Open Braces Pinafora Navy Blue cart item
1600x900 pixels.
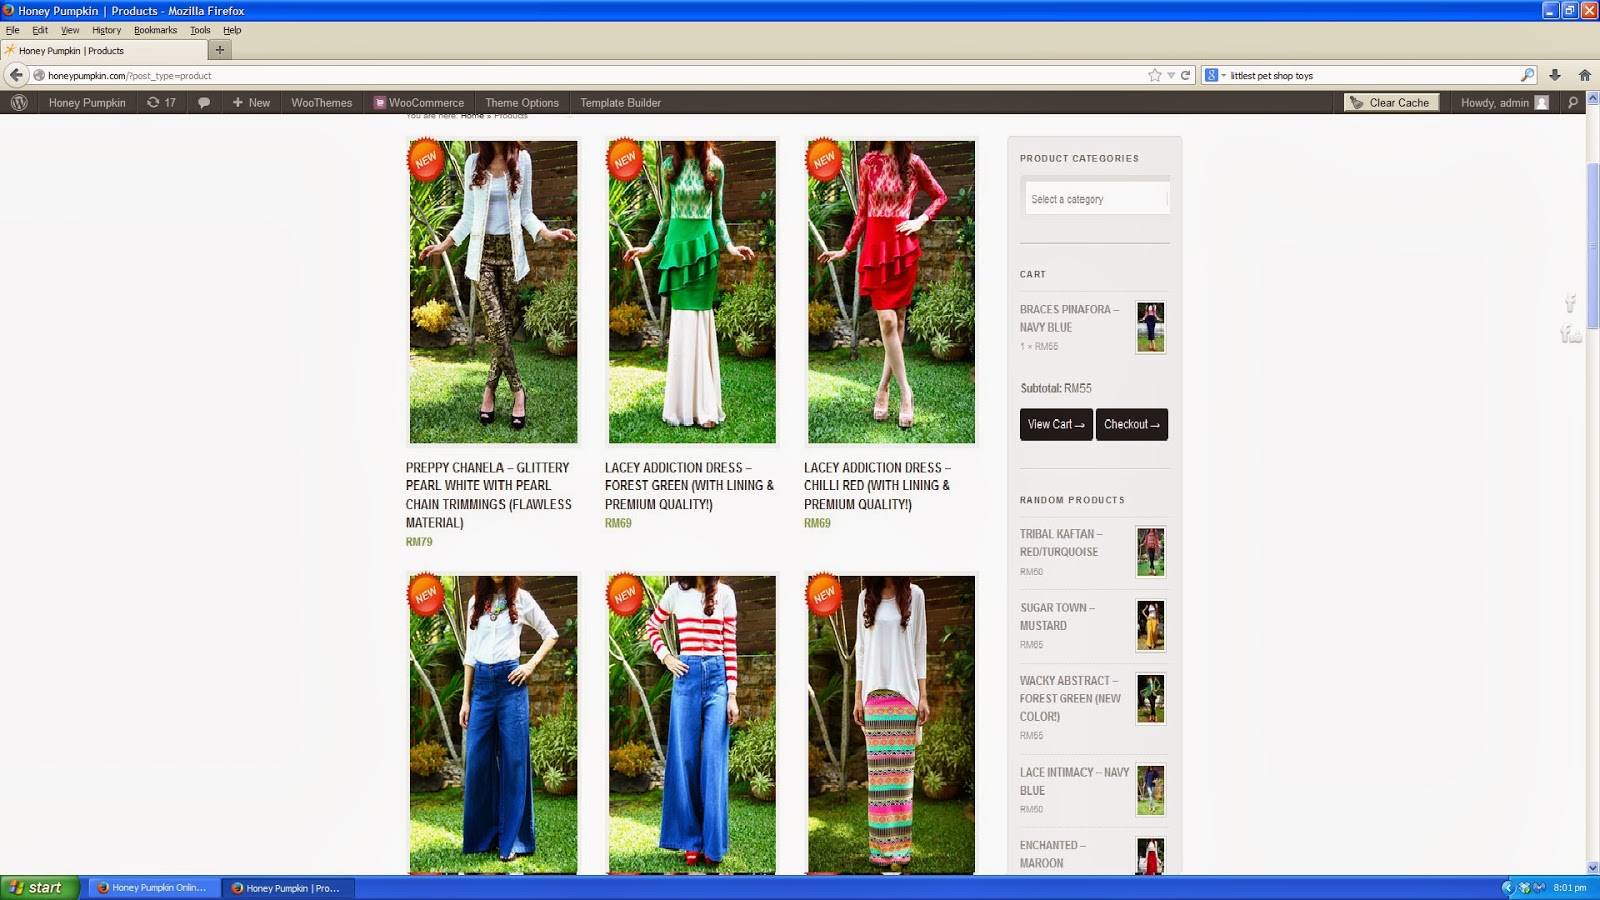tap(1069, 318)
